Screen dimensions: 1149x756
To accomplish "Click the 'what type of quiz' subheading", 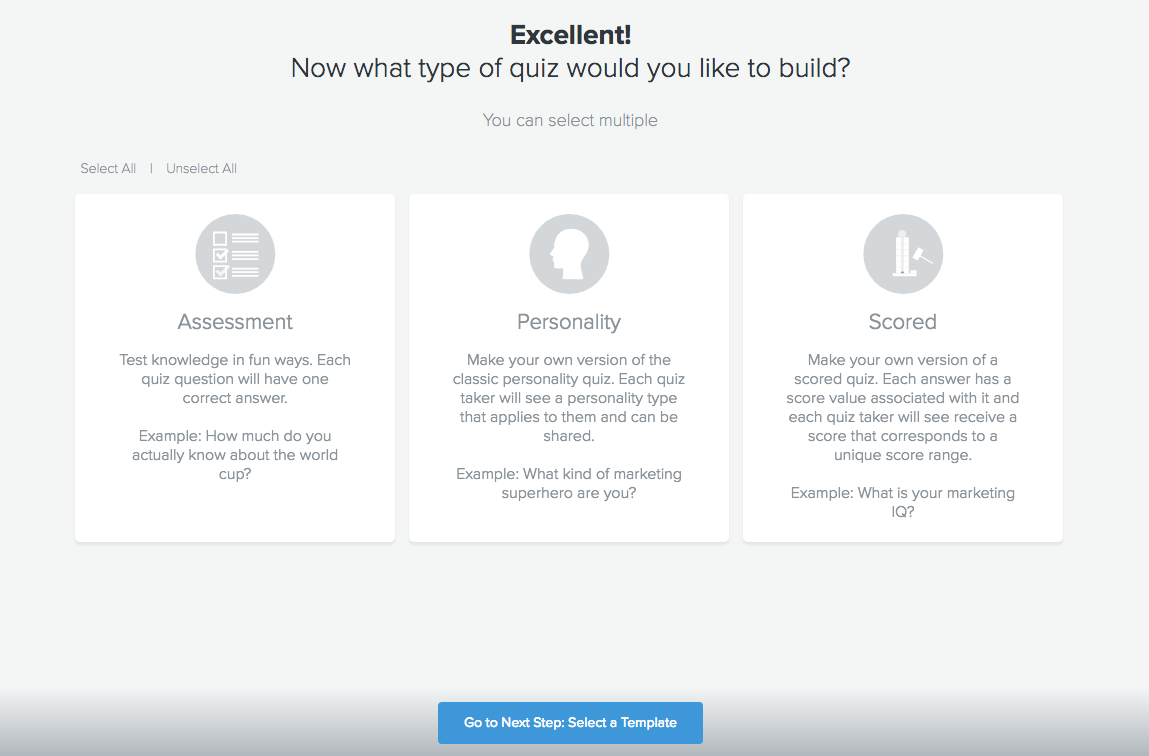I will [570, 69].
